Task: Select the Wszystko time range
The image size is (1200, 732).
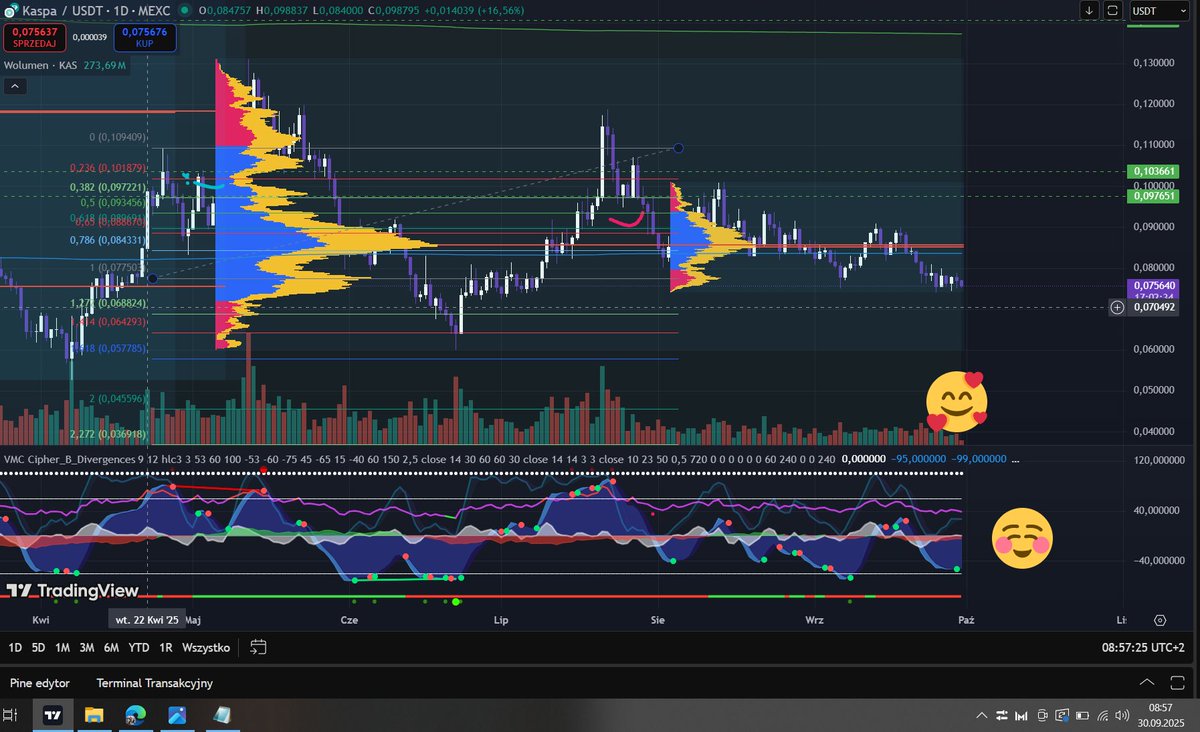Action: (208, 647)
